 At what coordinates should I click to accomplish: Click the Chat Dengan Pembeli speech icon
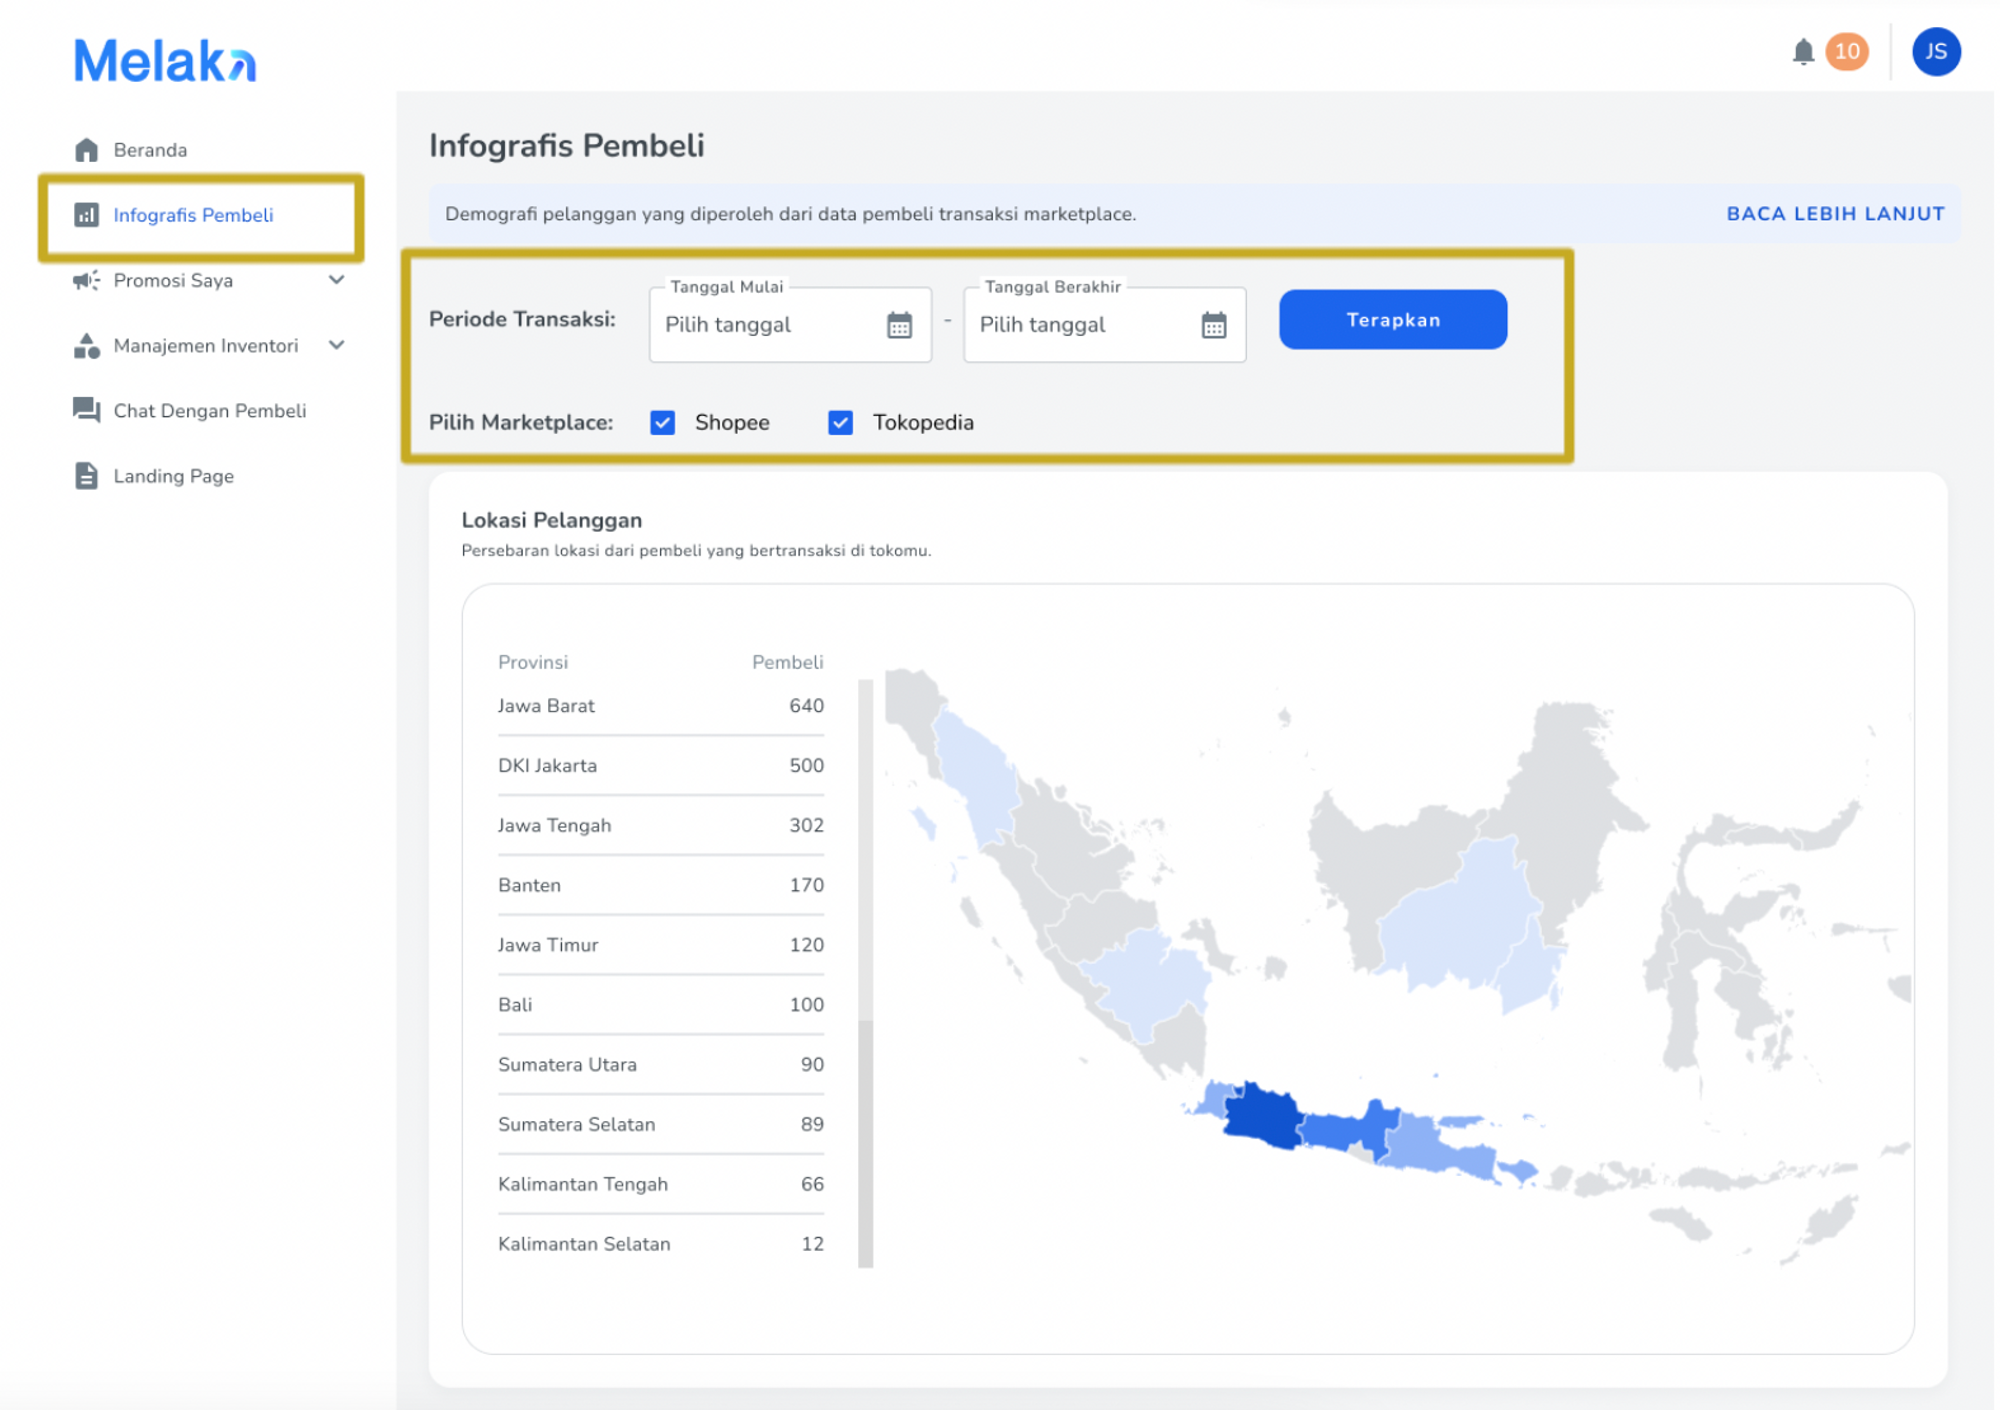point(87,410)
